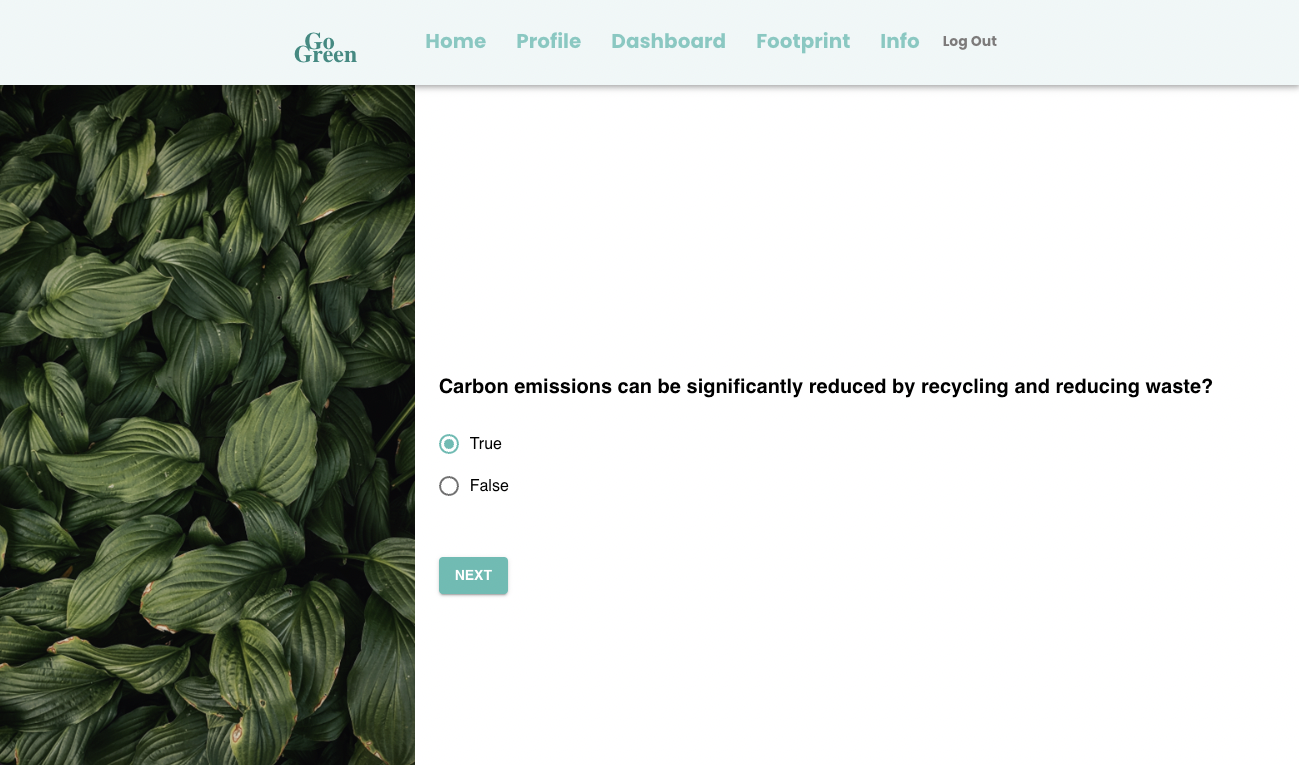Click the carbon emissions question text
The width and height of the screenshot is (1299, 765).
click(825, 386)
